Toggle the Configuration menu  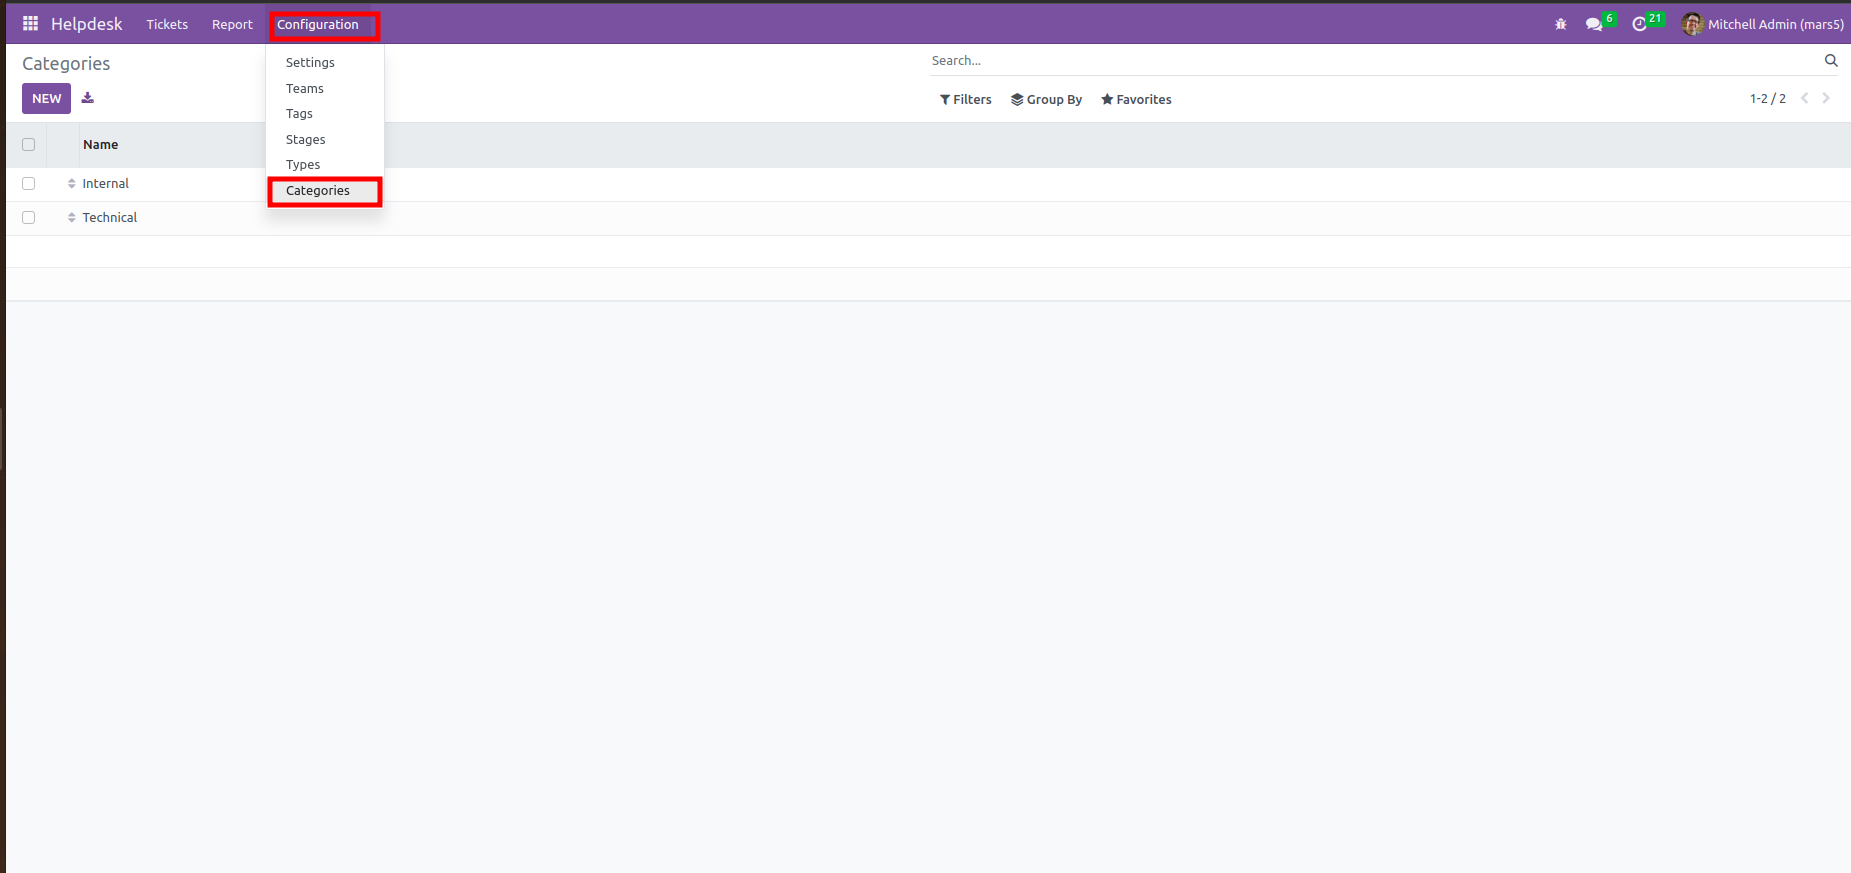pos(318,24)
